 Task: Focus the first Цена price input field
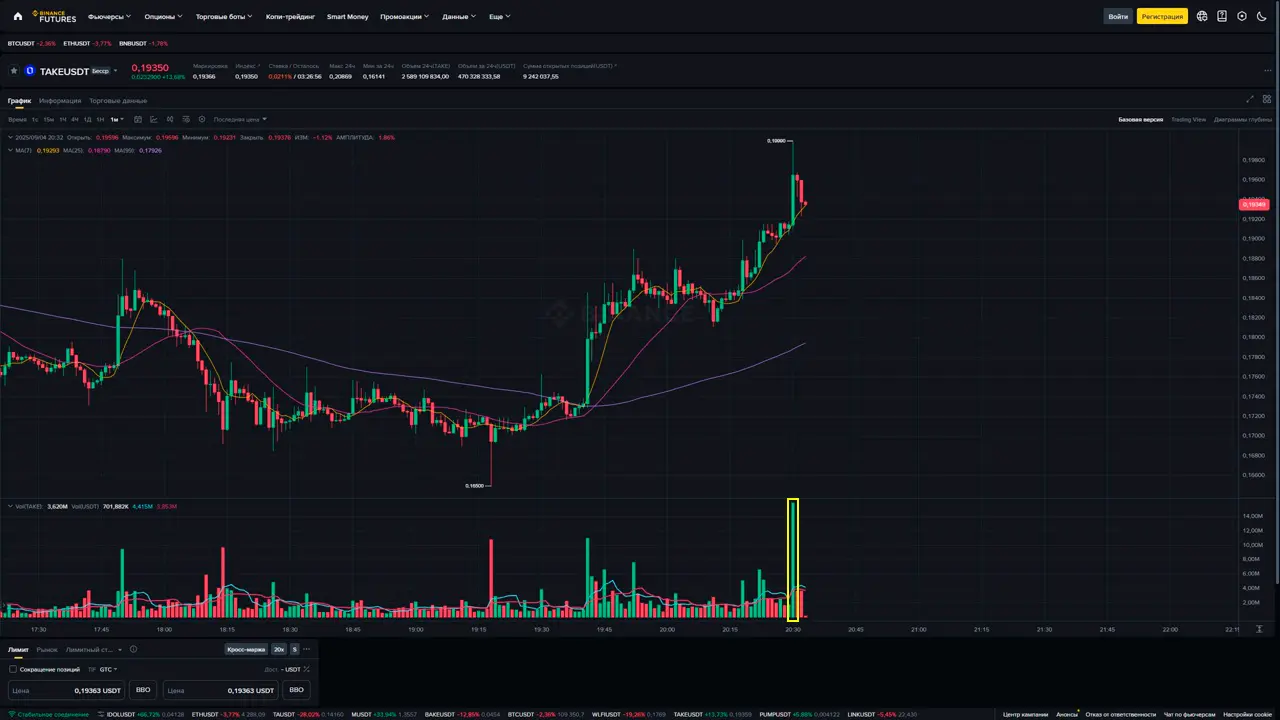(67, 690)
